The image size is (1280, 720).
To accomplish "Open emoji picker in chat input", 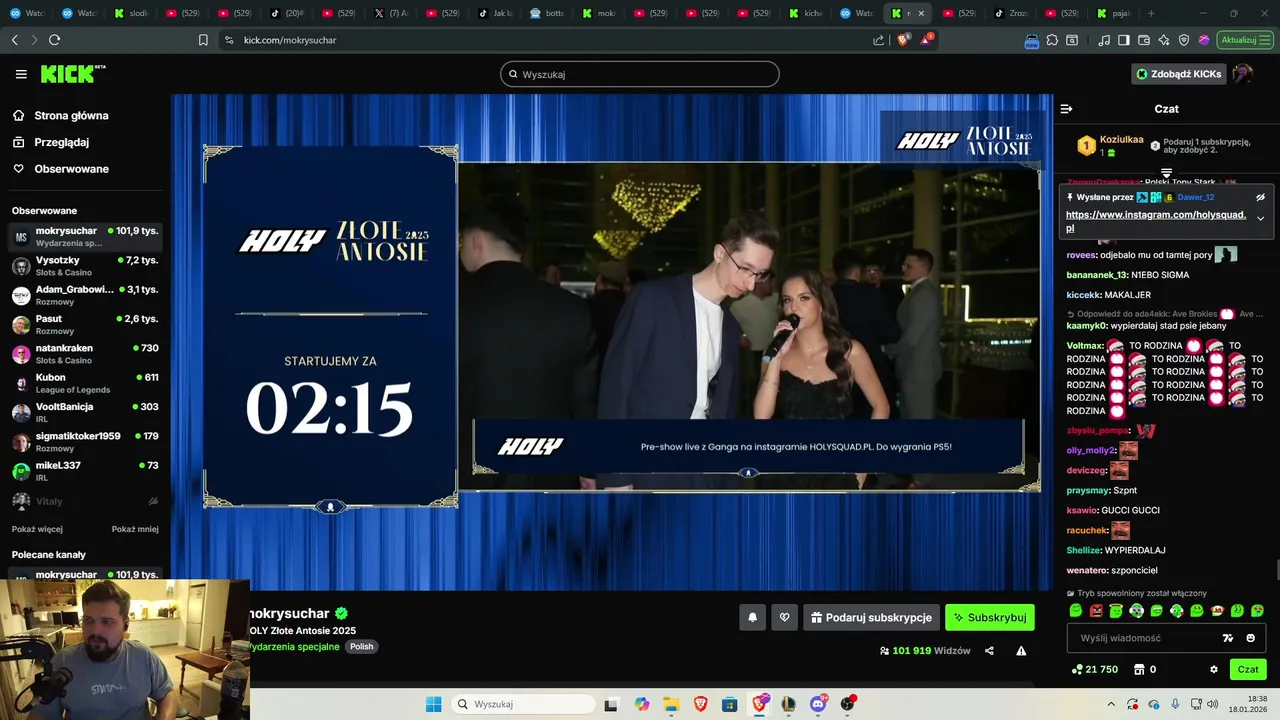I will pyautogui.click(x=1250, y=638).
